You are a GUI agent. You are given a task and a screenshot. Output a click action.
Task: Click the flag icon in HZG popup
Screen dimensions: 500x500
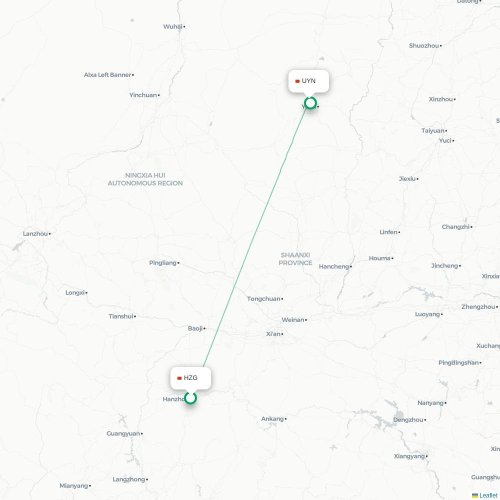point(179,378)
